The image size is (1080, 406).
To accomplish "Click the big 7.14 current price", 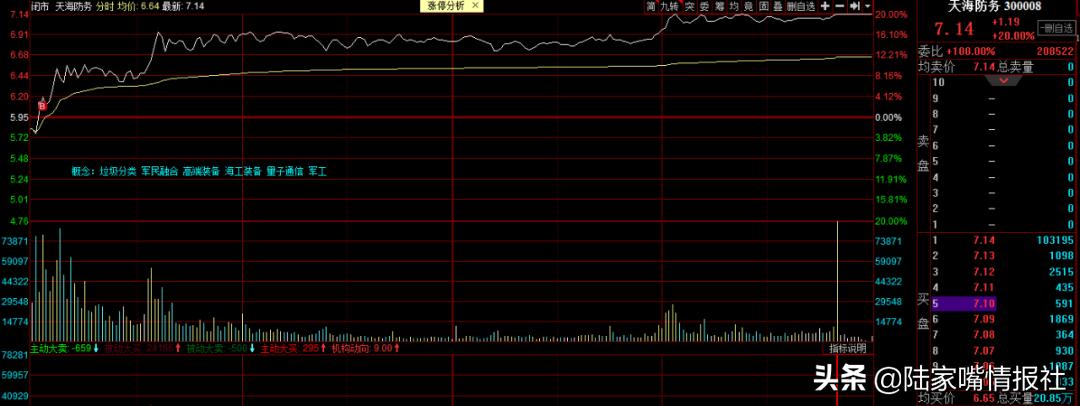I will 953,29.
